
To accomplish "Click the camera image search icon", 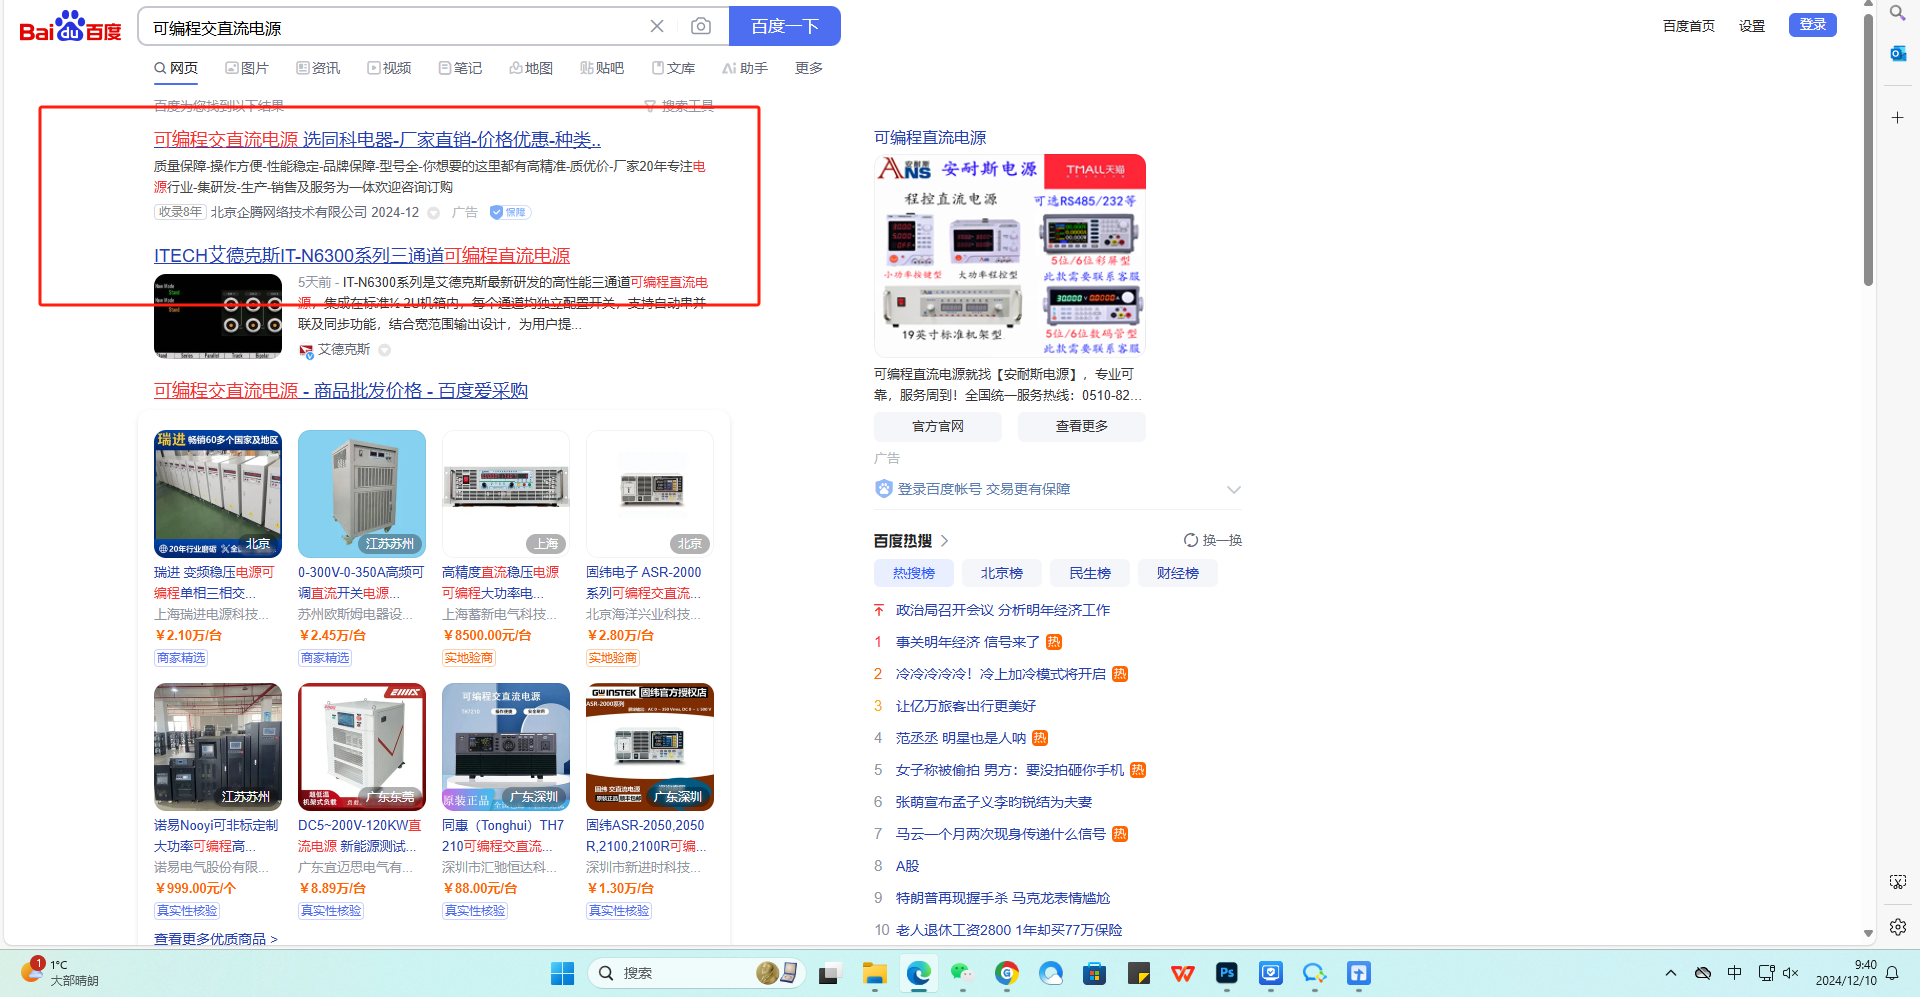I will 701,26.
